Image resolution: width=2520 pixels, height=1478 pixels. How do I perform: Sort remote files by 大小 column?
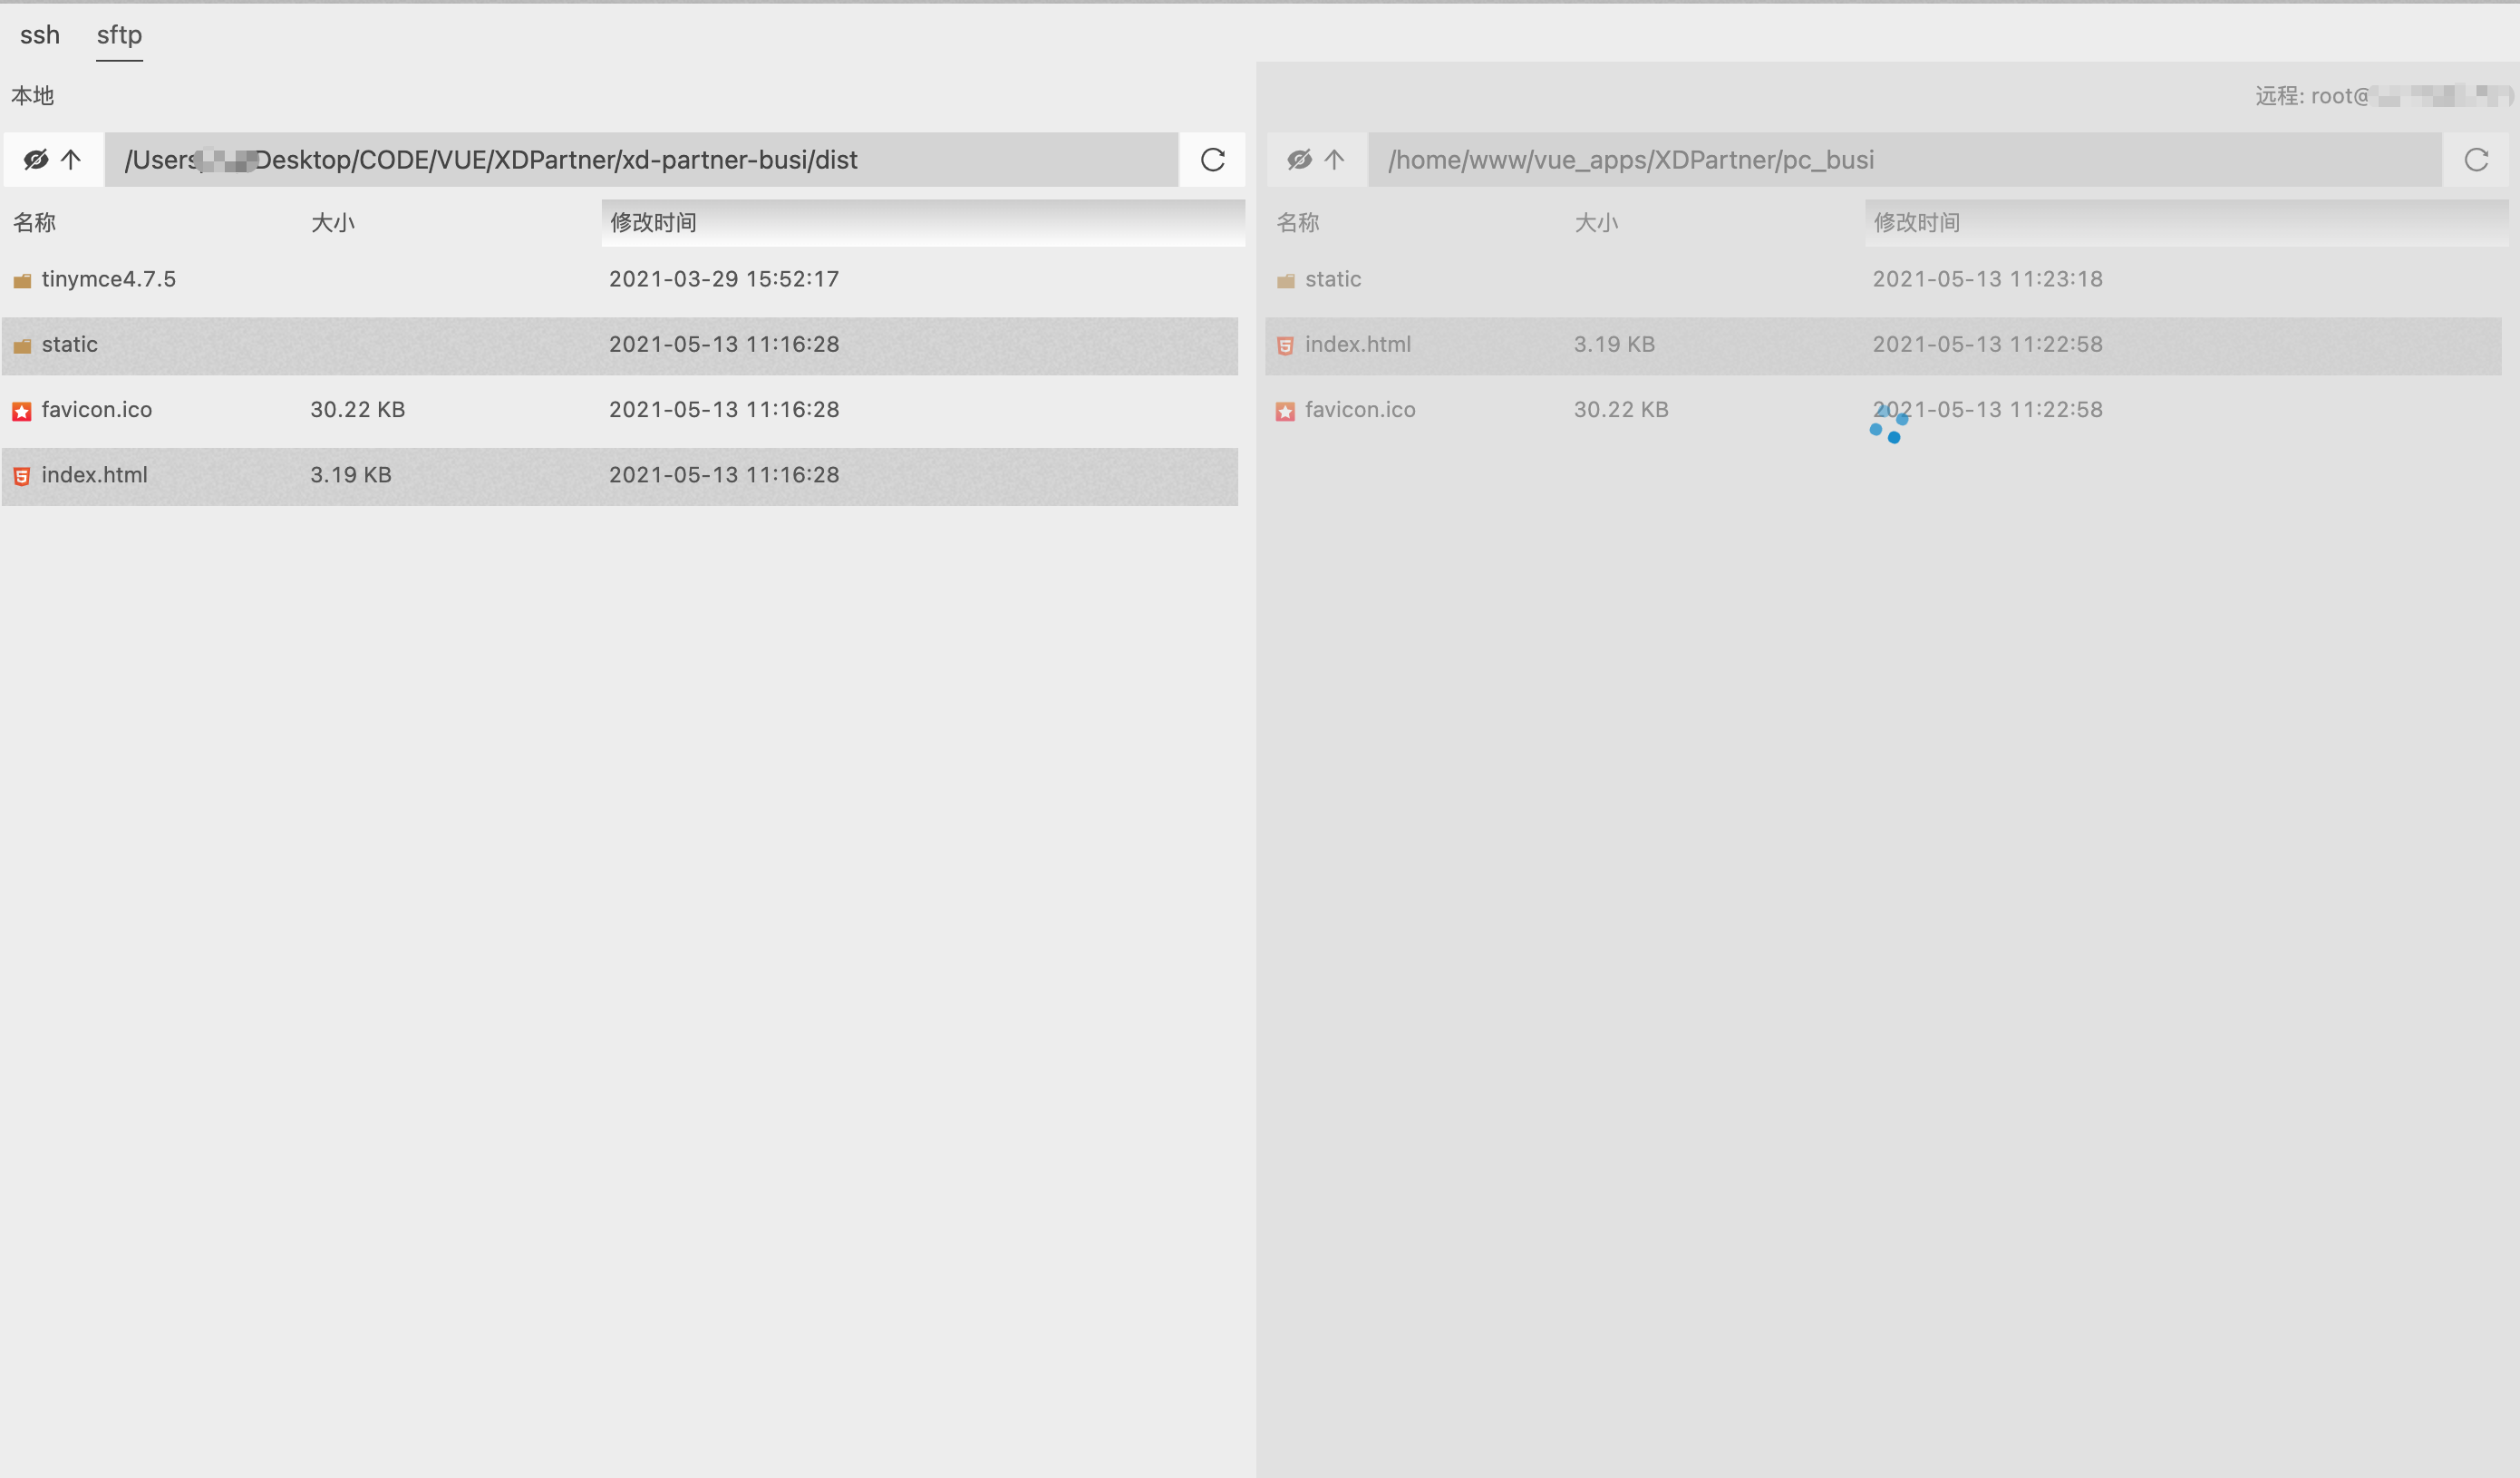(x=1595, y=222)
